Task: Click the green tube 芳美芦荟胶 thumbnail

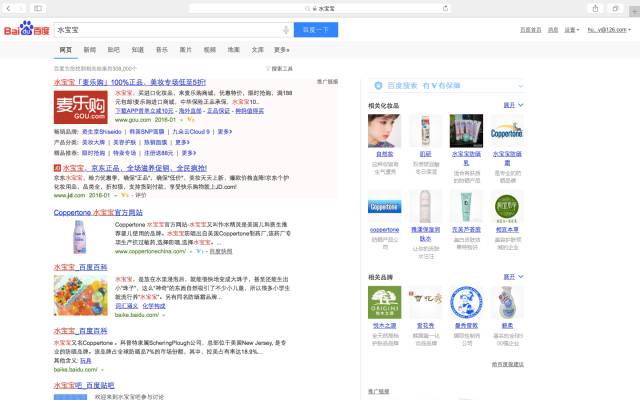Action: tap(466, 207)
